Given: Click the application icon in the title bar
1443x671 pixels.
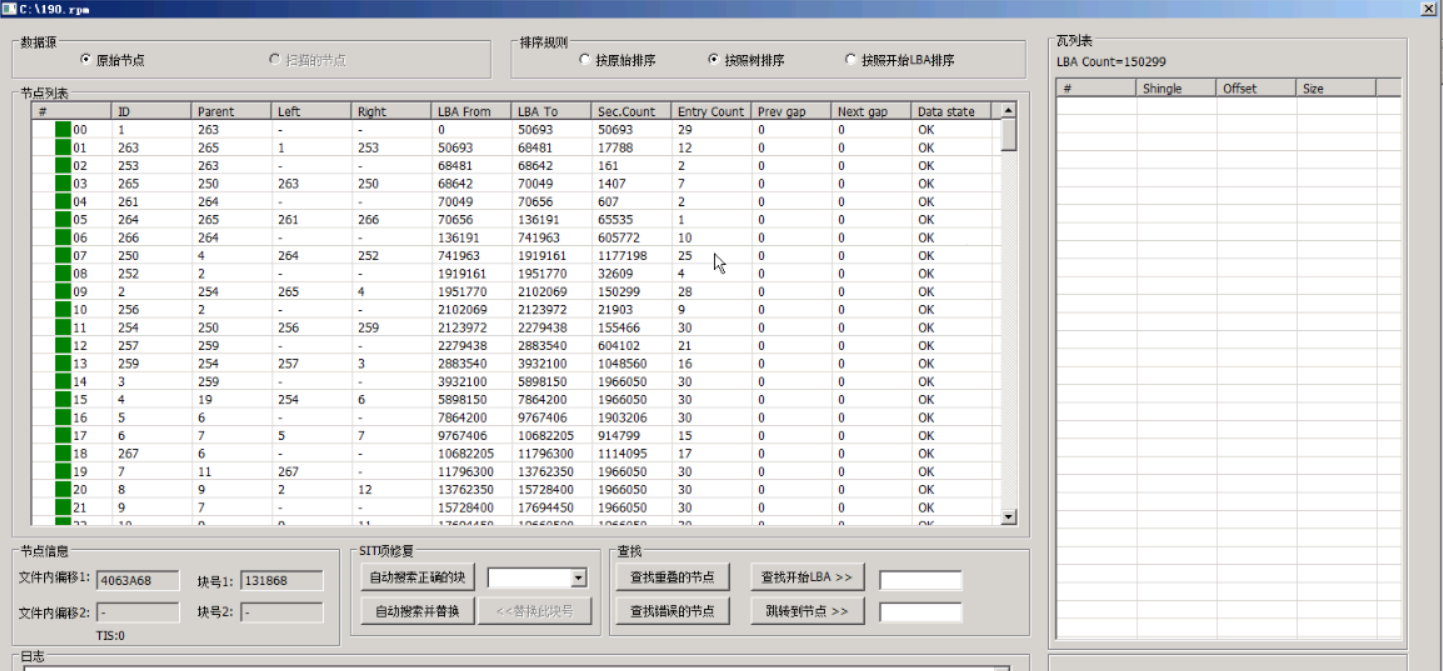Looking at the screenshot, I should click(x=9, y=8).
